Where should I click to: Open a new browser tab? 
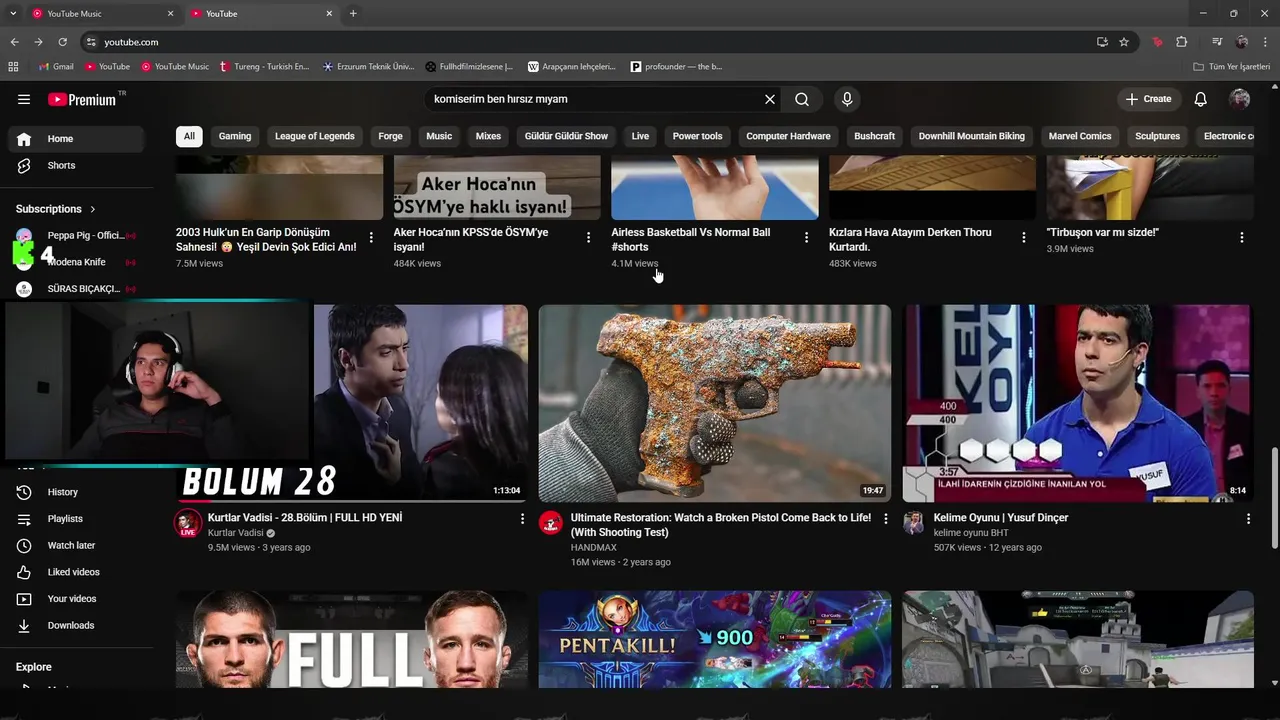point(353,14)
